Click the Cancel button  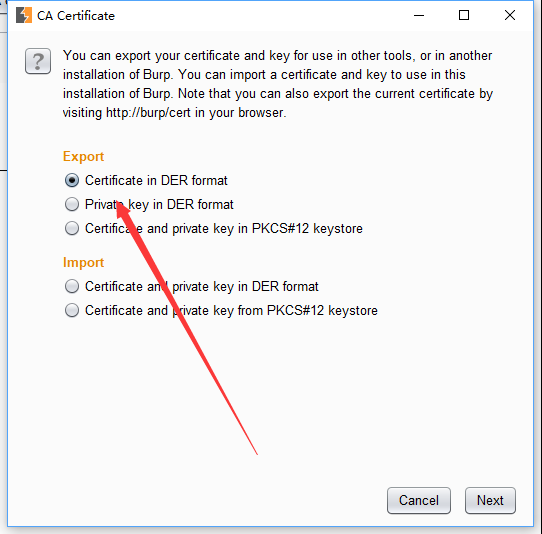[x=419, y=500]
